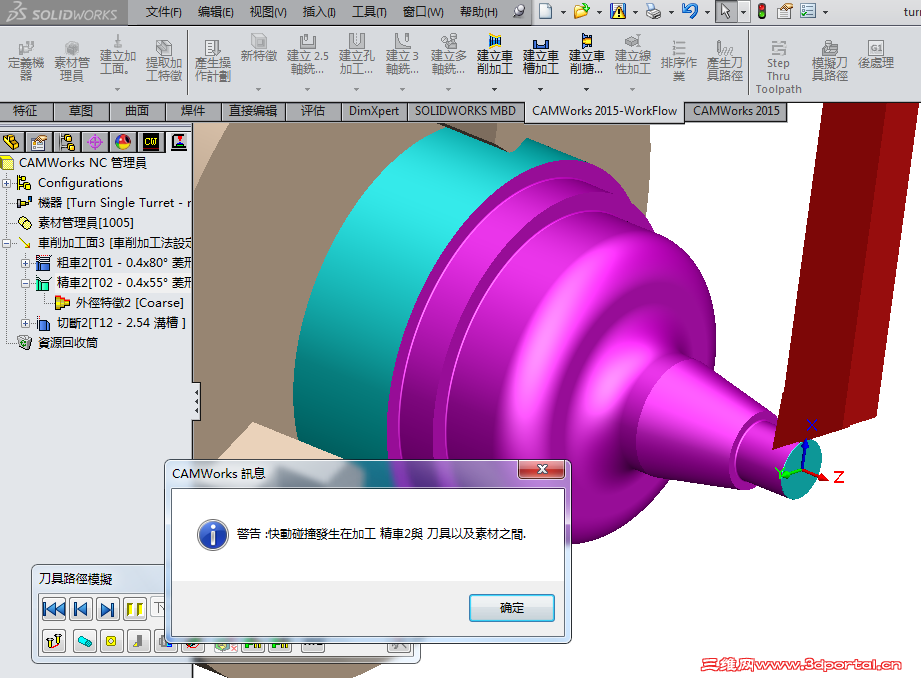921x678 pixels.
Task: Click the pushpin icon next to the menu bar
Action: [519, 11]
